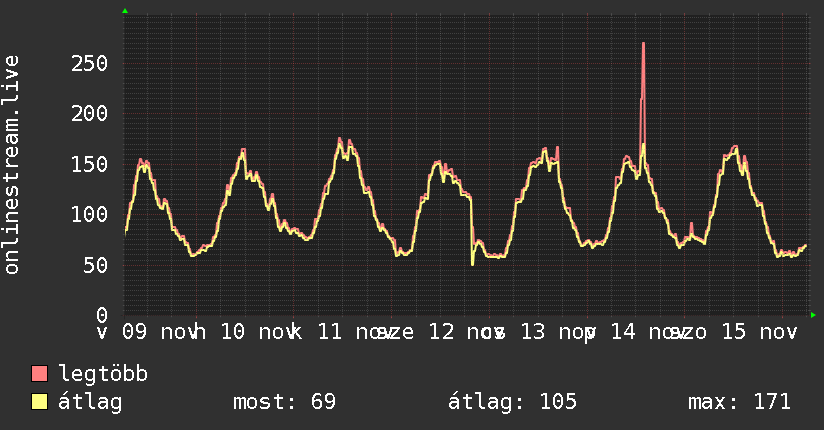The width and height of the screenshot is (824, 430).
Task: Click the tall spike peak on 14 nov
Action: pos(643,44)
